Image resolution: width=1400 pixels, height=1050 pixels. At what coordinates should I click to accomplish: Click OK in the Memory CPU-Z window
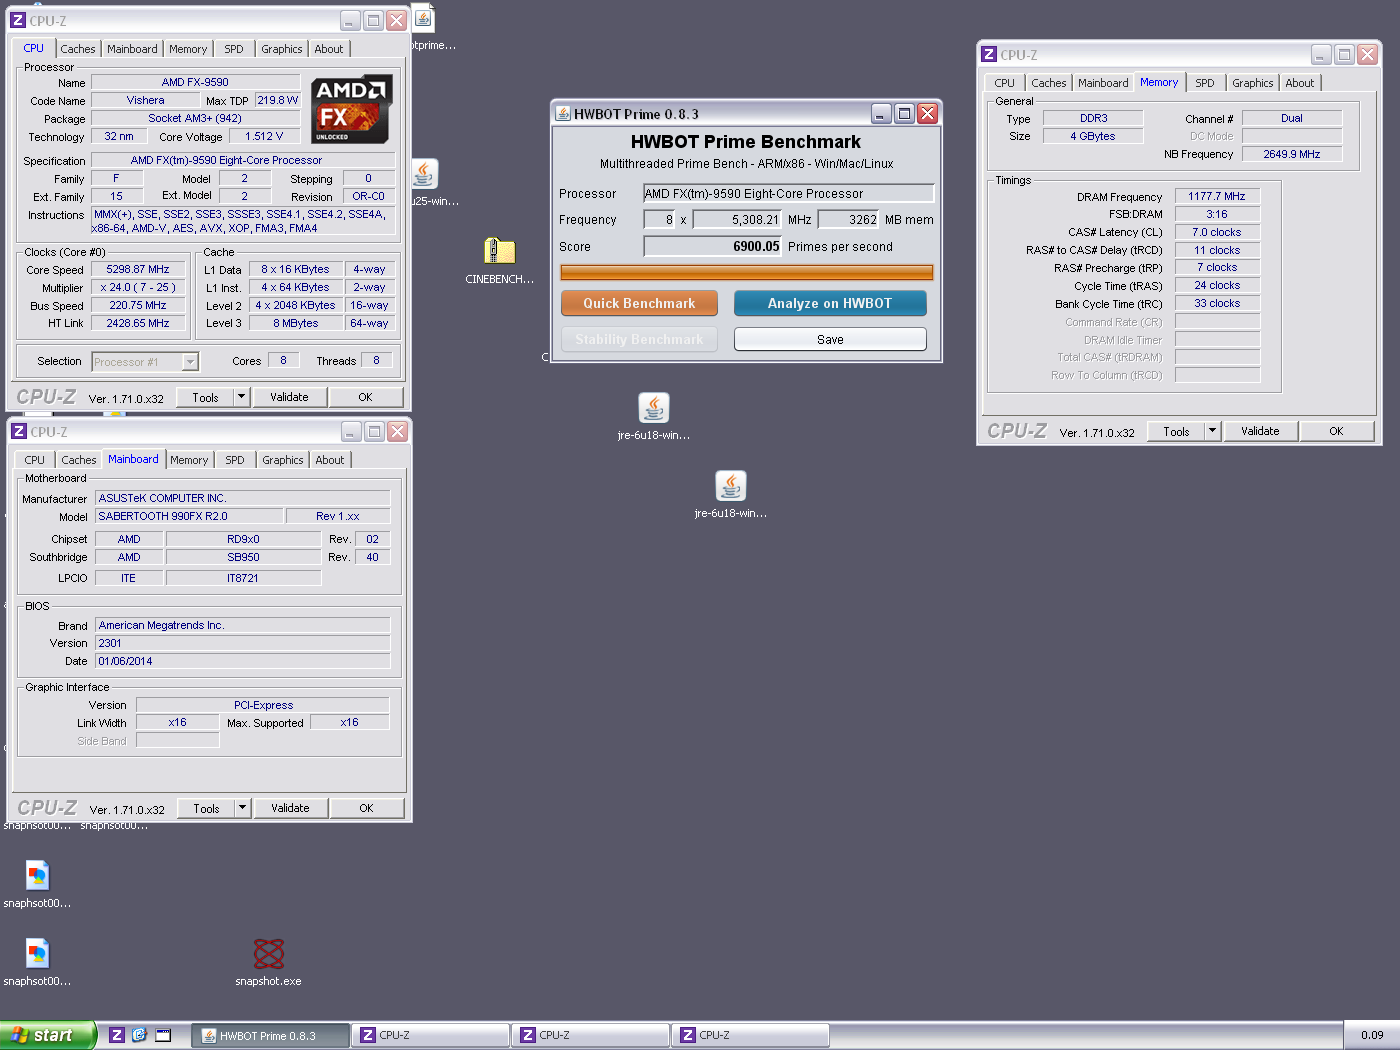tap(1336, 431)
